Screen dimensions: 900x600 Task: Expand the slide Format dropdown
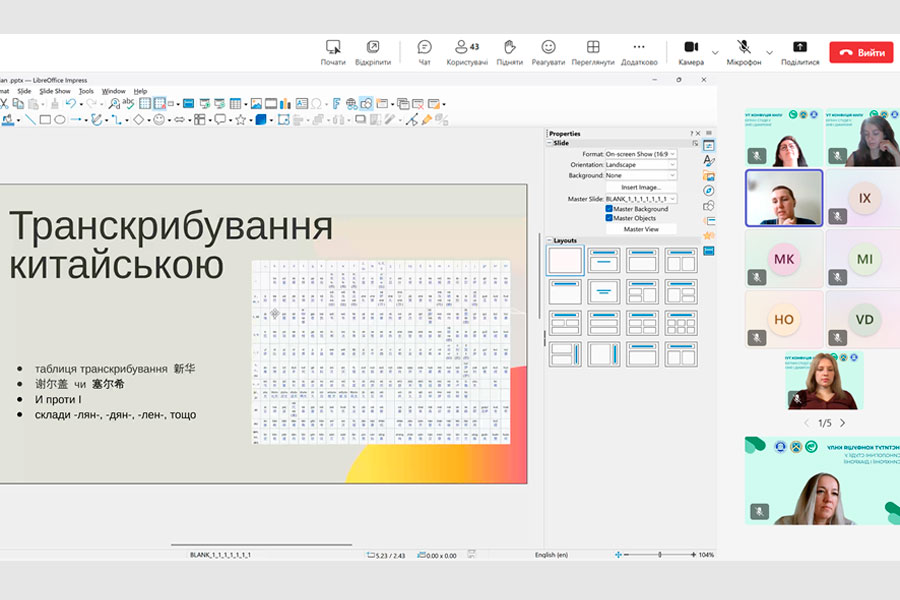tap(640, 154)
